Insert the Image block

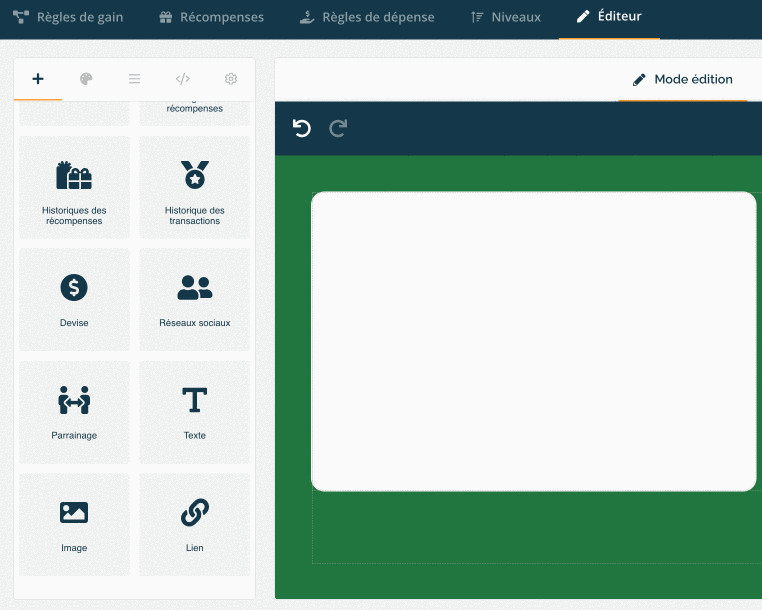coord(74,524)
